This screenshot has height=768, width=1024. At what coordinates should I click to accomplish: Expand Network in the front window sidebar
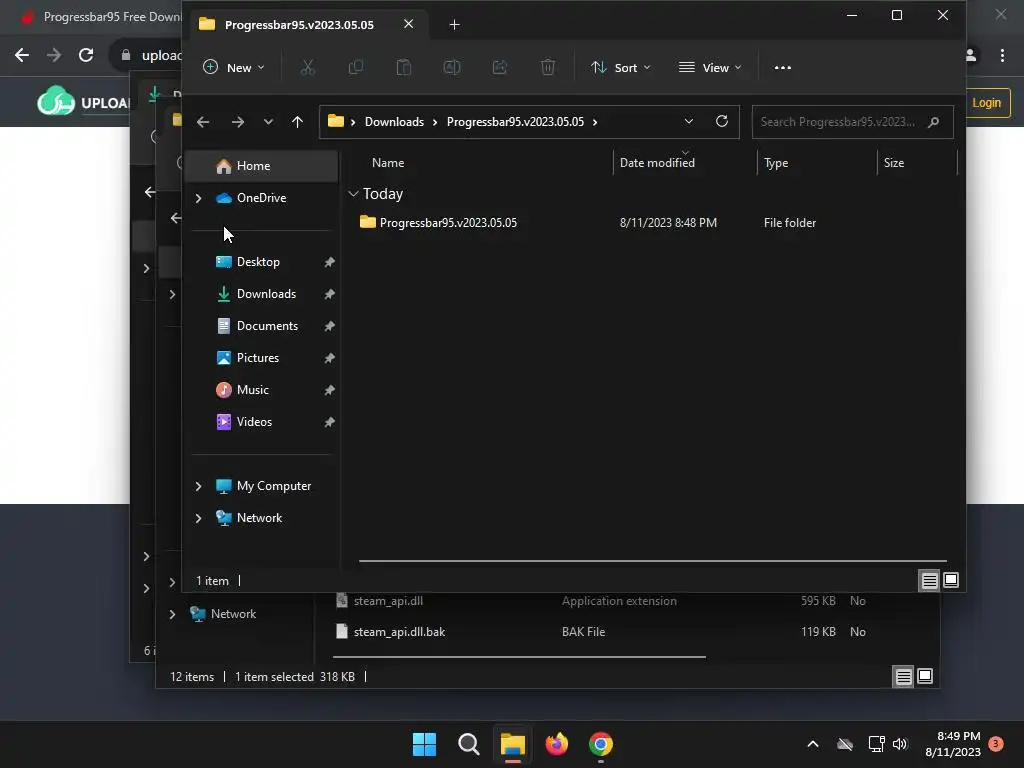(199, 518)
